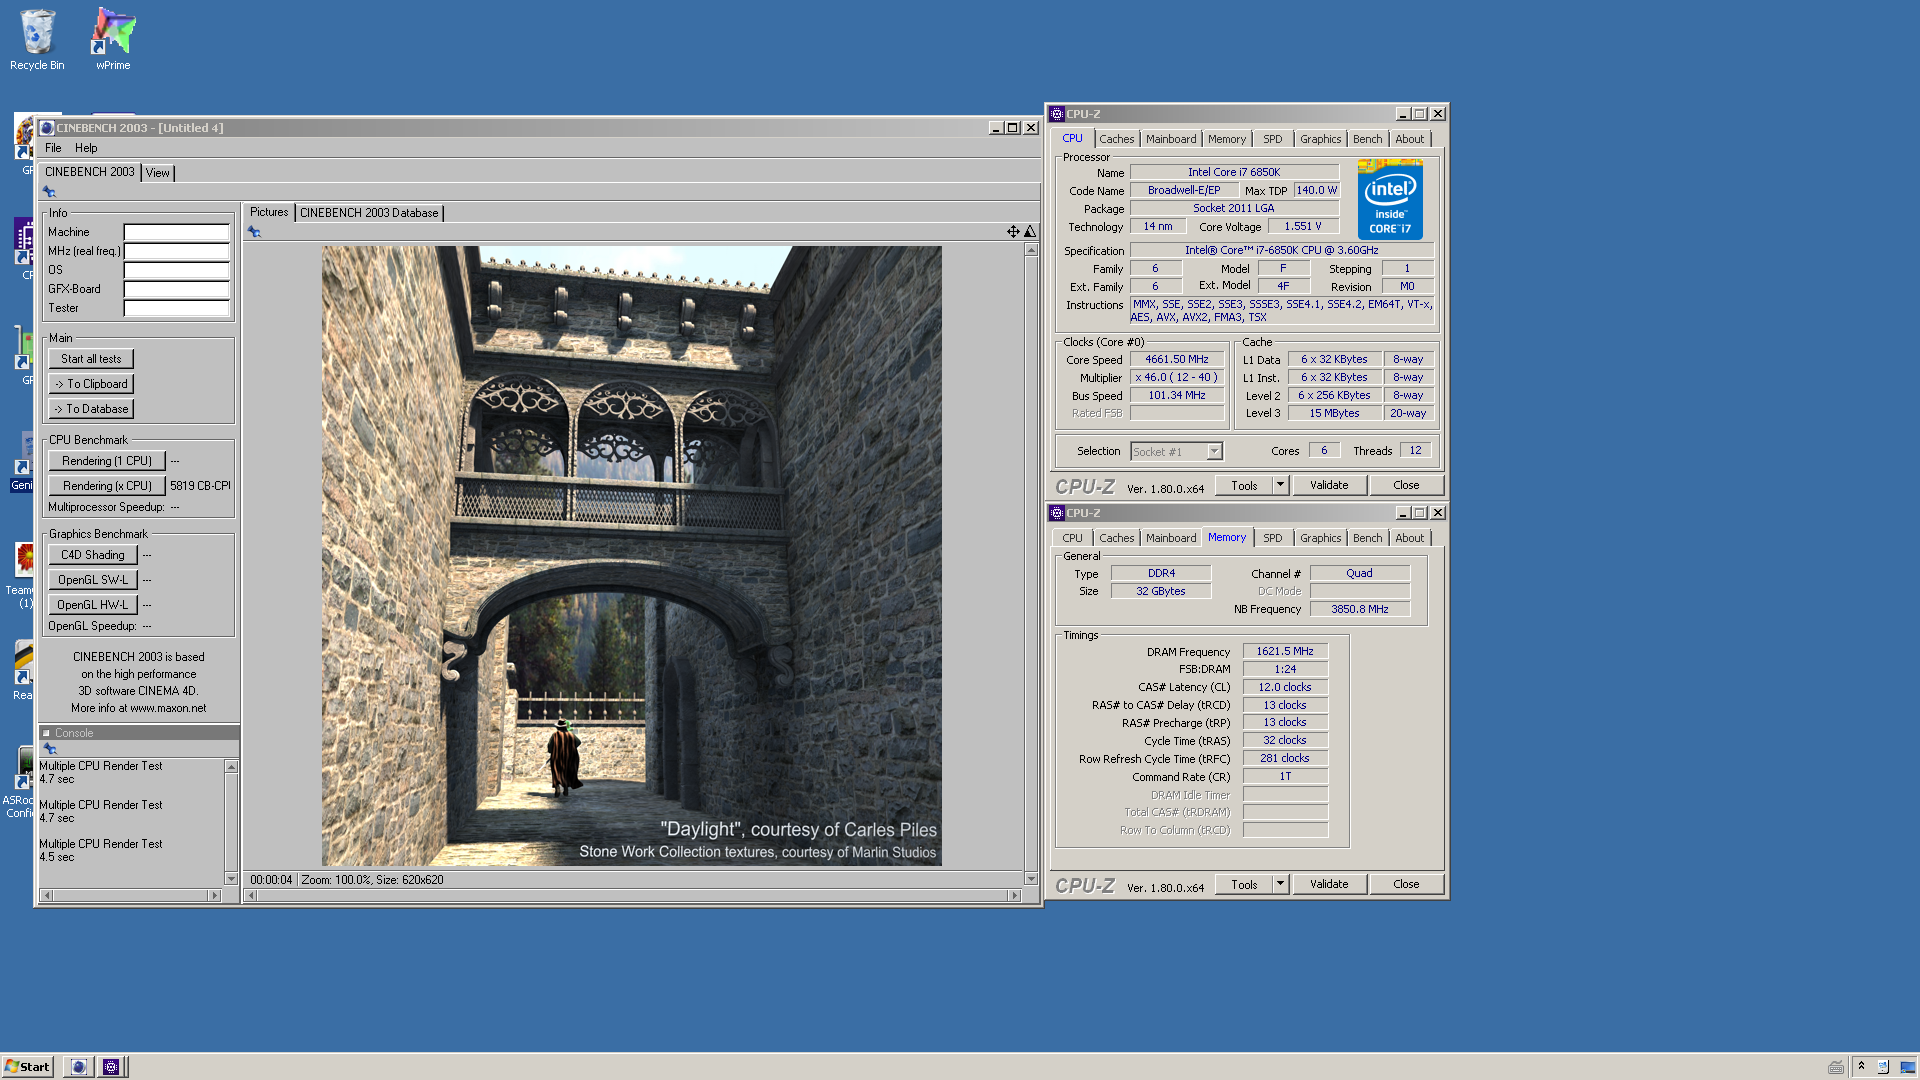The image size is (1920, 1080).
Task: Run the OpenGL HW-L benchmark
Action: 93,605
